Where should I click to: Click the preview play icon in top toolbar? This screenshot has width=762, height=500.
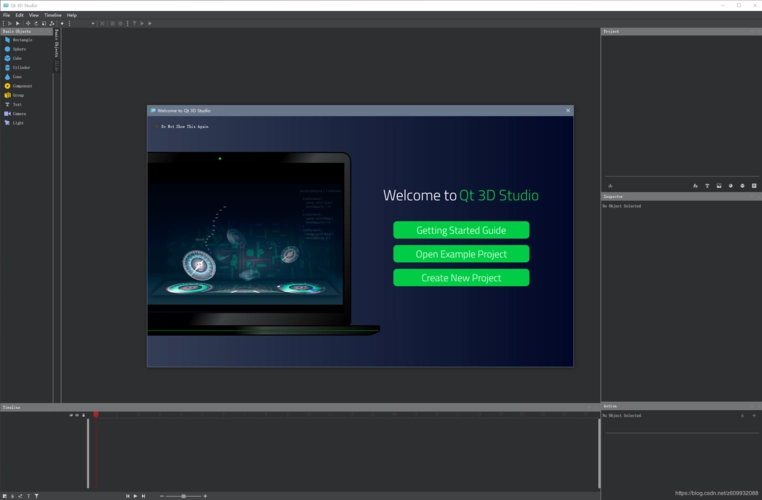(142, 23)
